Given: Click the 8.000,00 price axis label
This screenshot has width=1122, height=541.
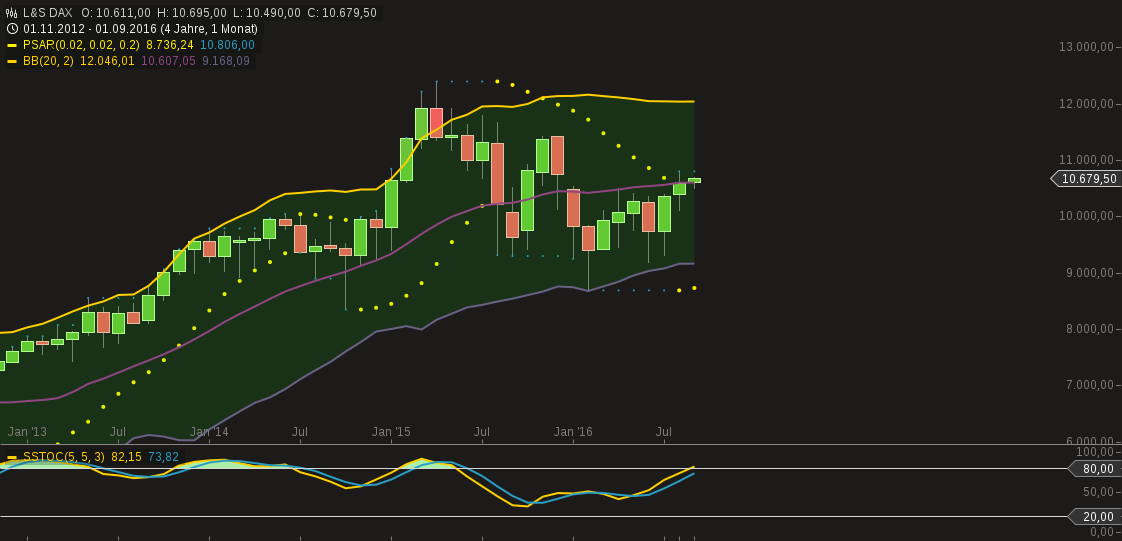Looking at the screenshot, I should pyautogui.click(x=1089, y=329).
